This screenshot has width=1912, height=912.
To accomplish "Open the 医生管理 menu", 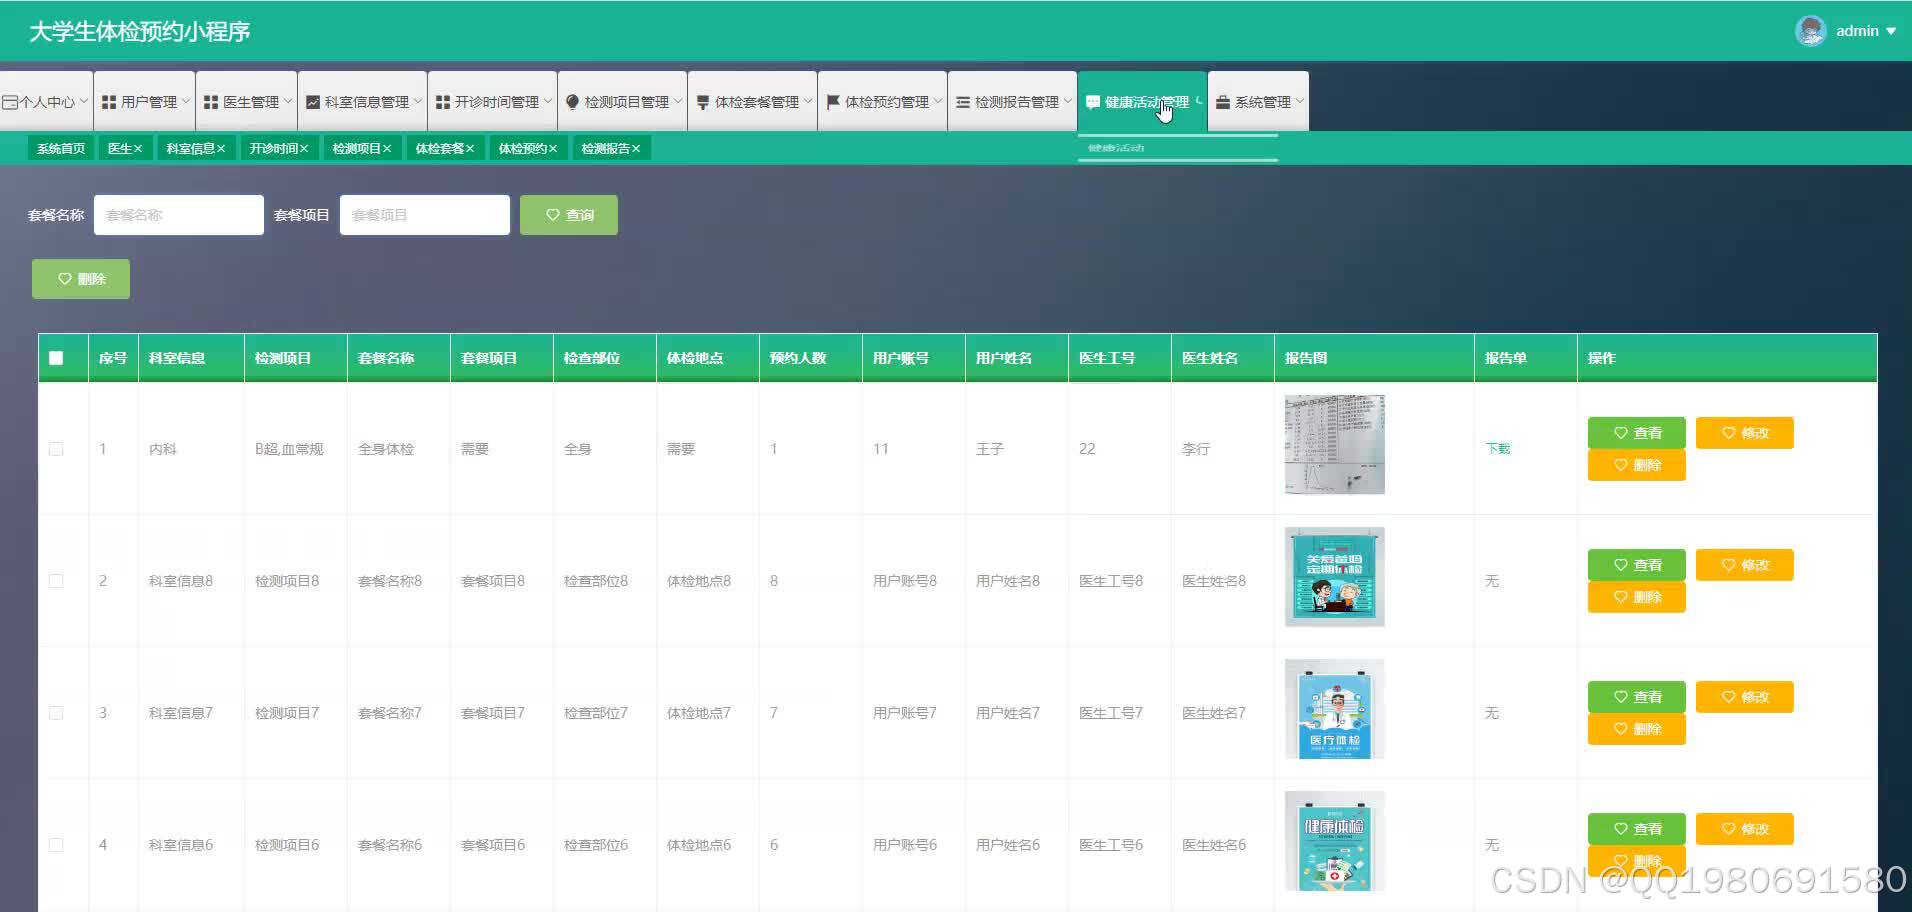I will point(247,101).
